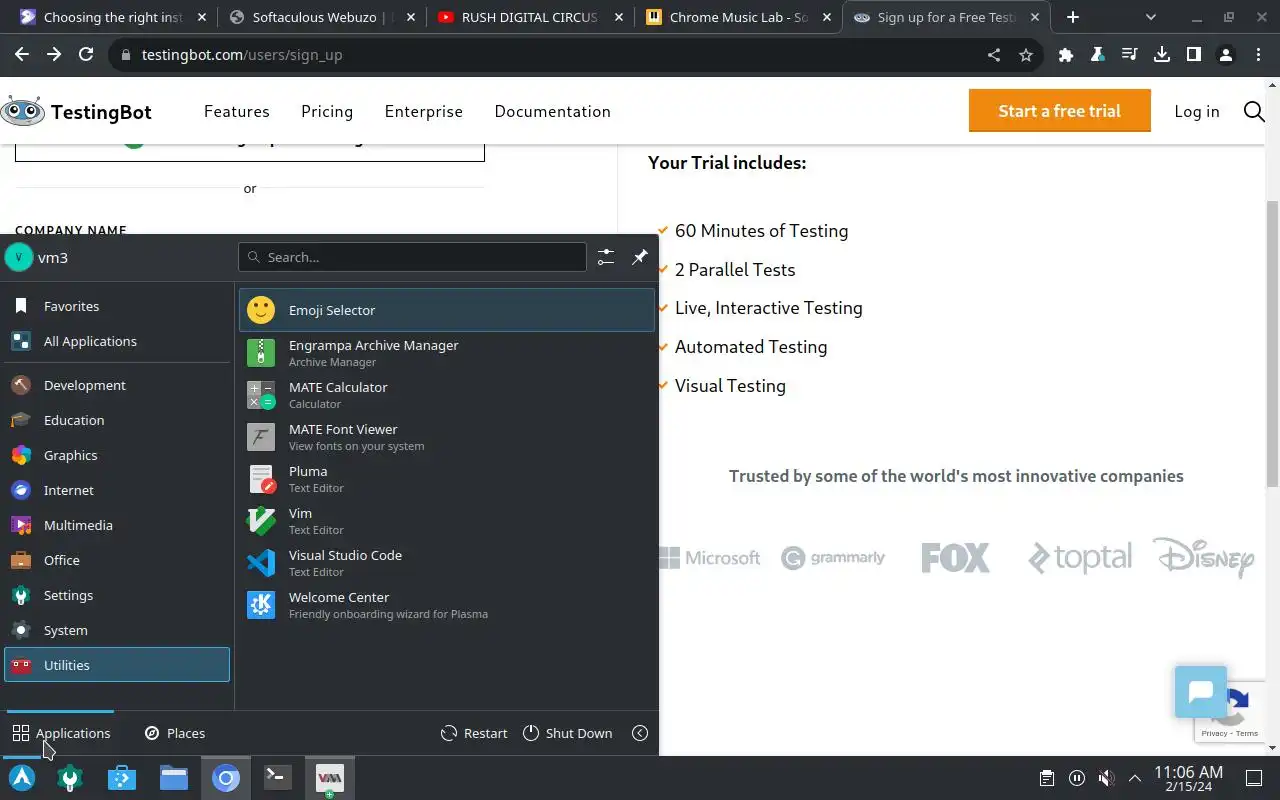Click volume icon in system tray
1280x800 pixels.
coord(1106,778)
